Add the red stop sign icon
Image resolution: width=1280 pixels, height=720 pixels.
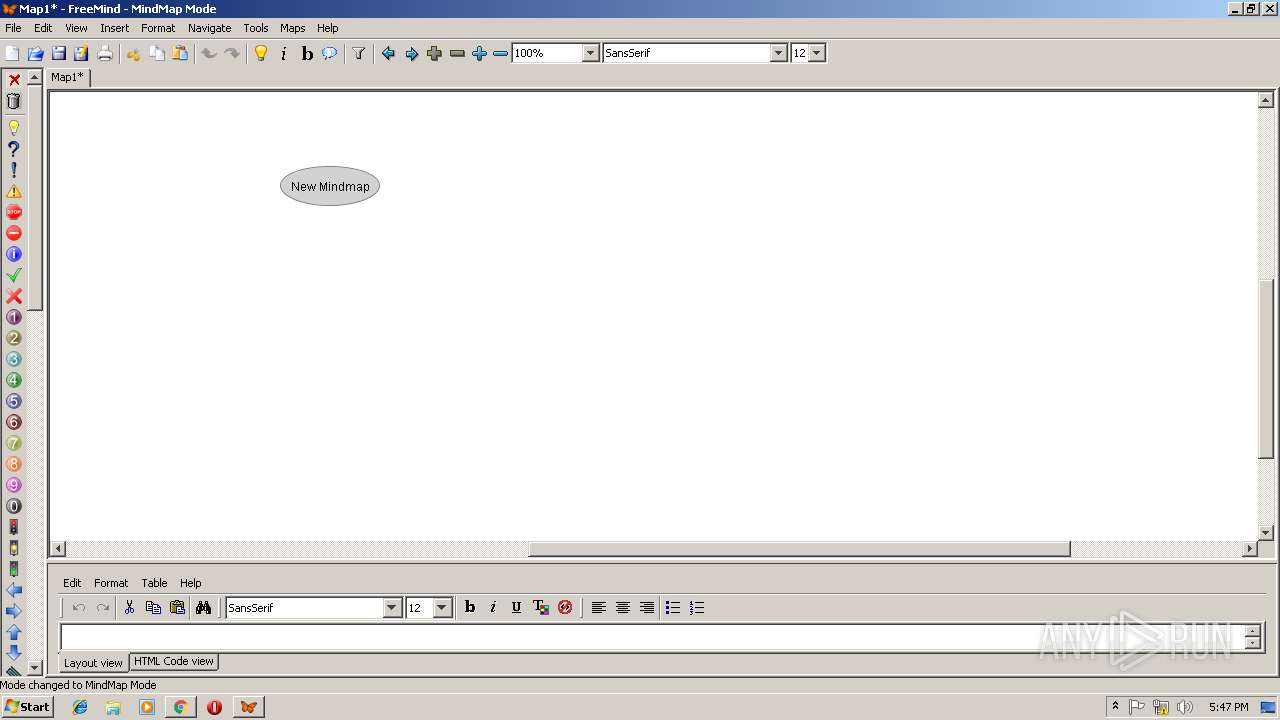14,212
